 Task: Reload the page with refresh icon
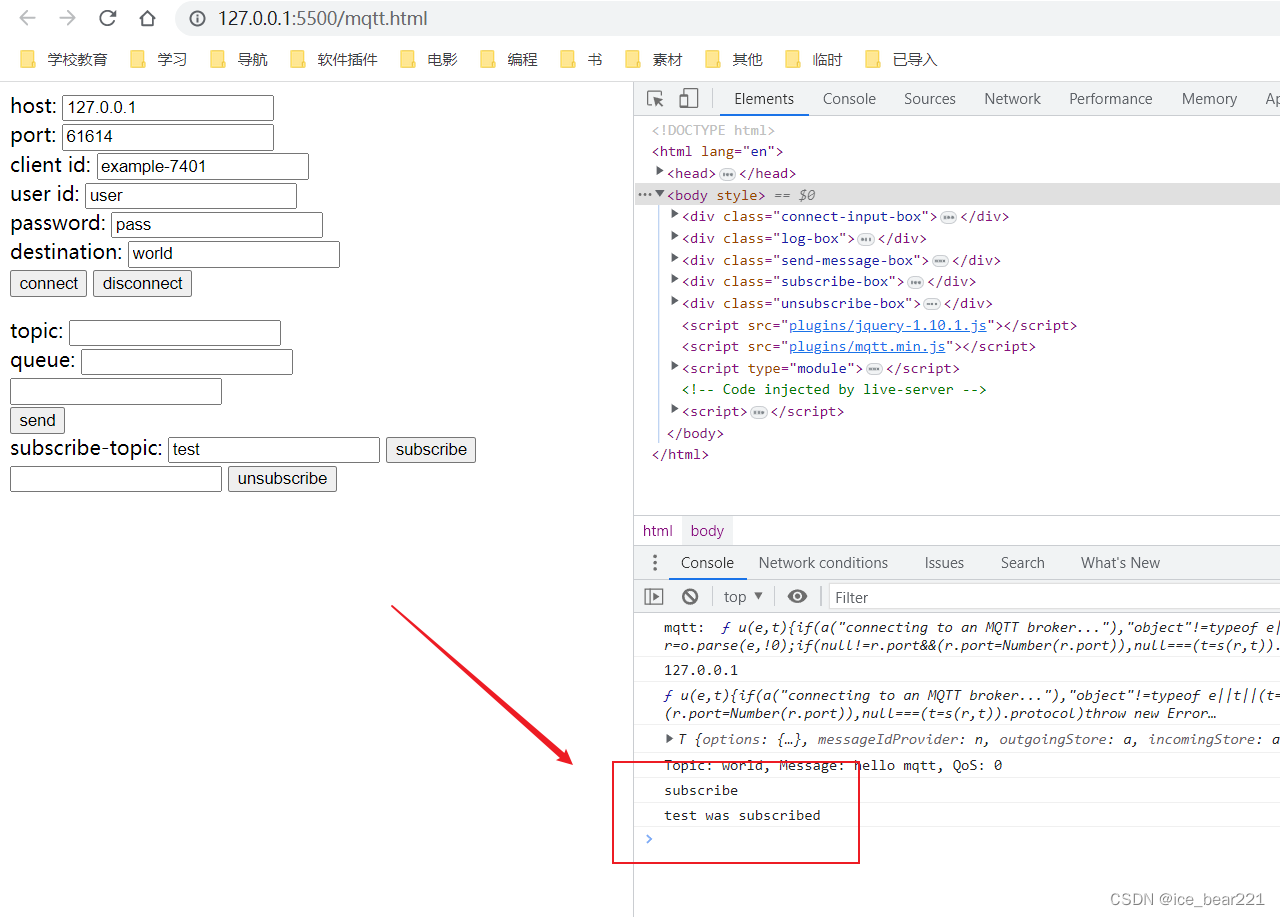(107, 18)
